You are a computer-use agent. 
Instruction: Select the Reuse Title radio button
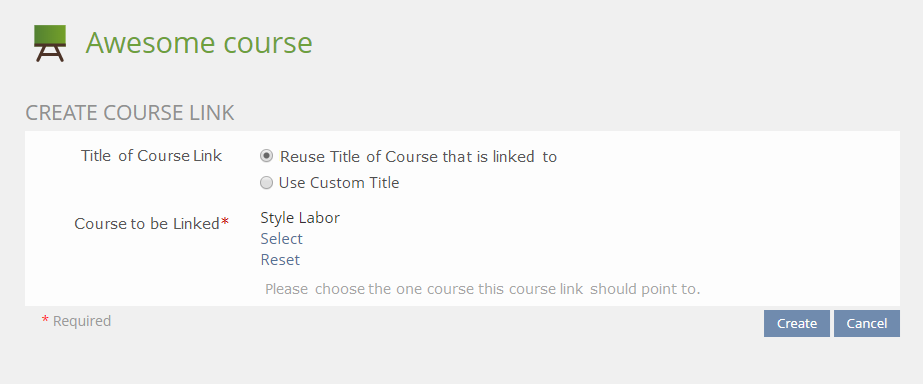(267, 156)
